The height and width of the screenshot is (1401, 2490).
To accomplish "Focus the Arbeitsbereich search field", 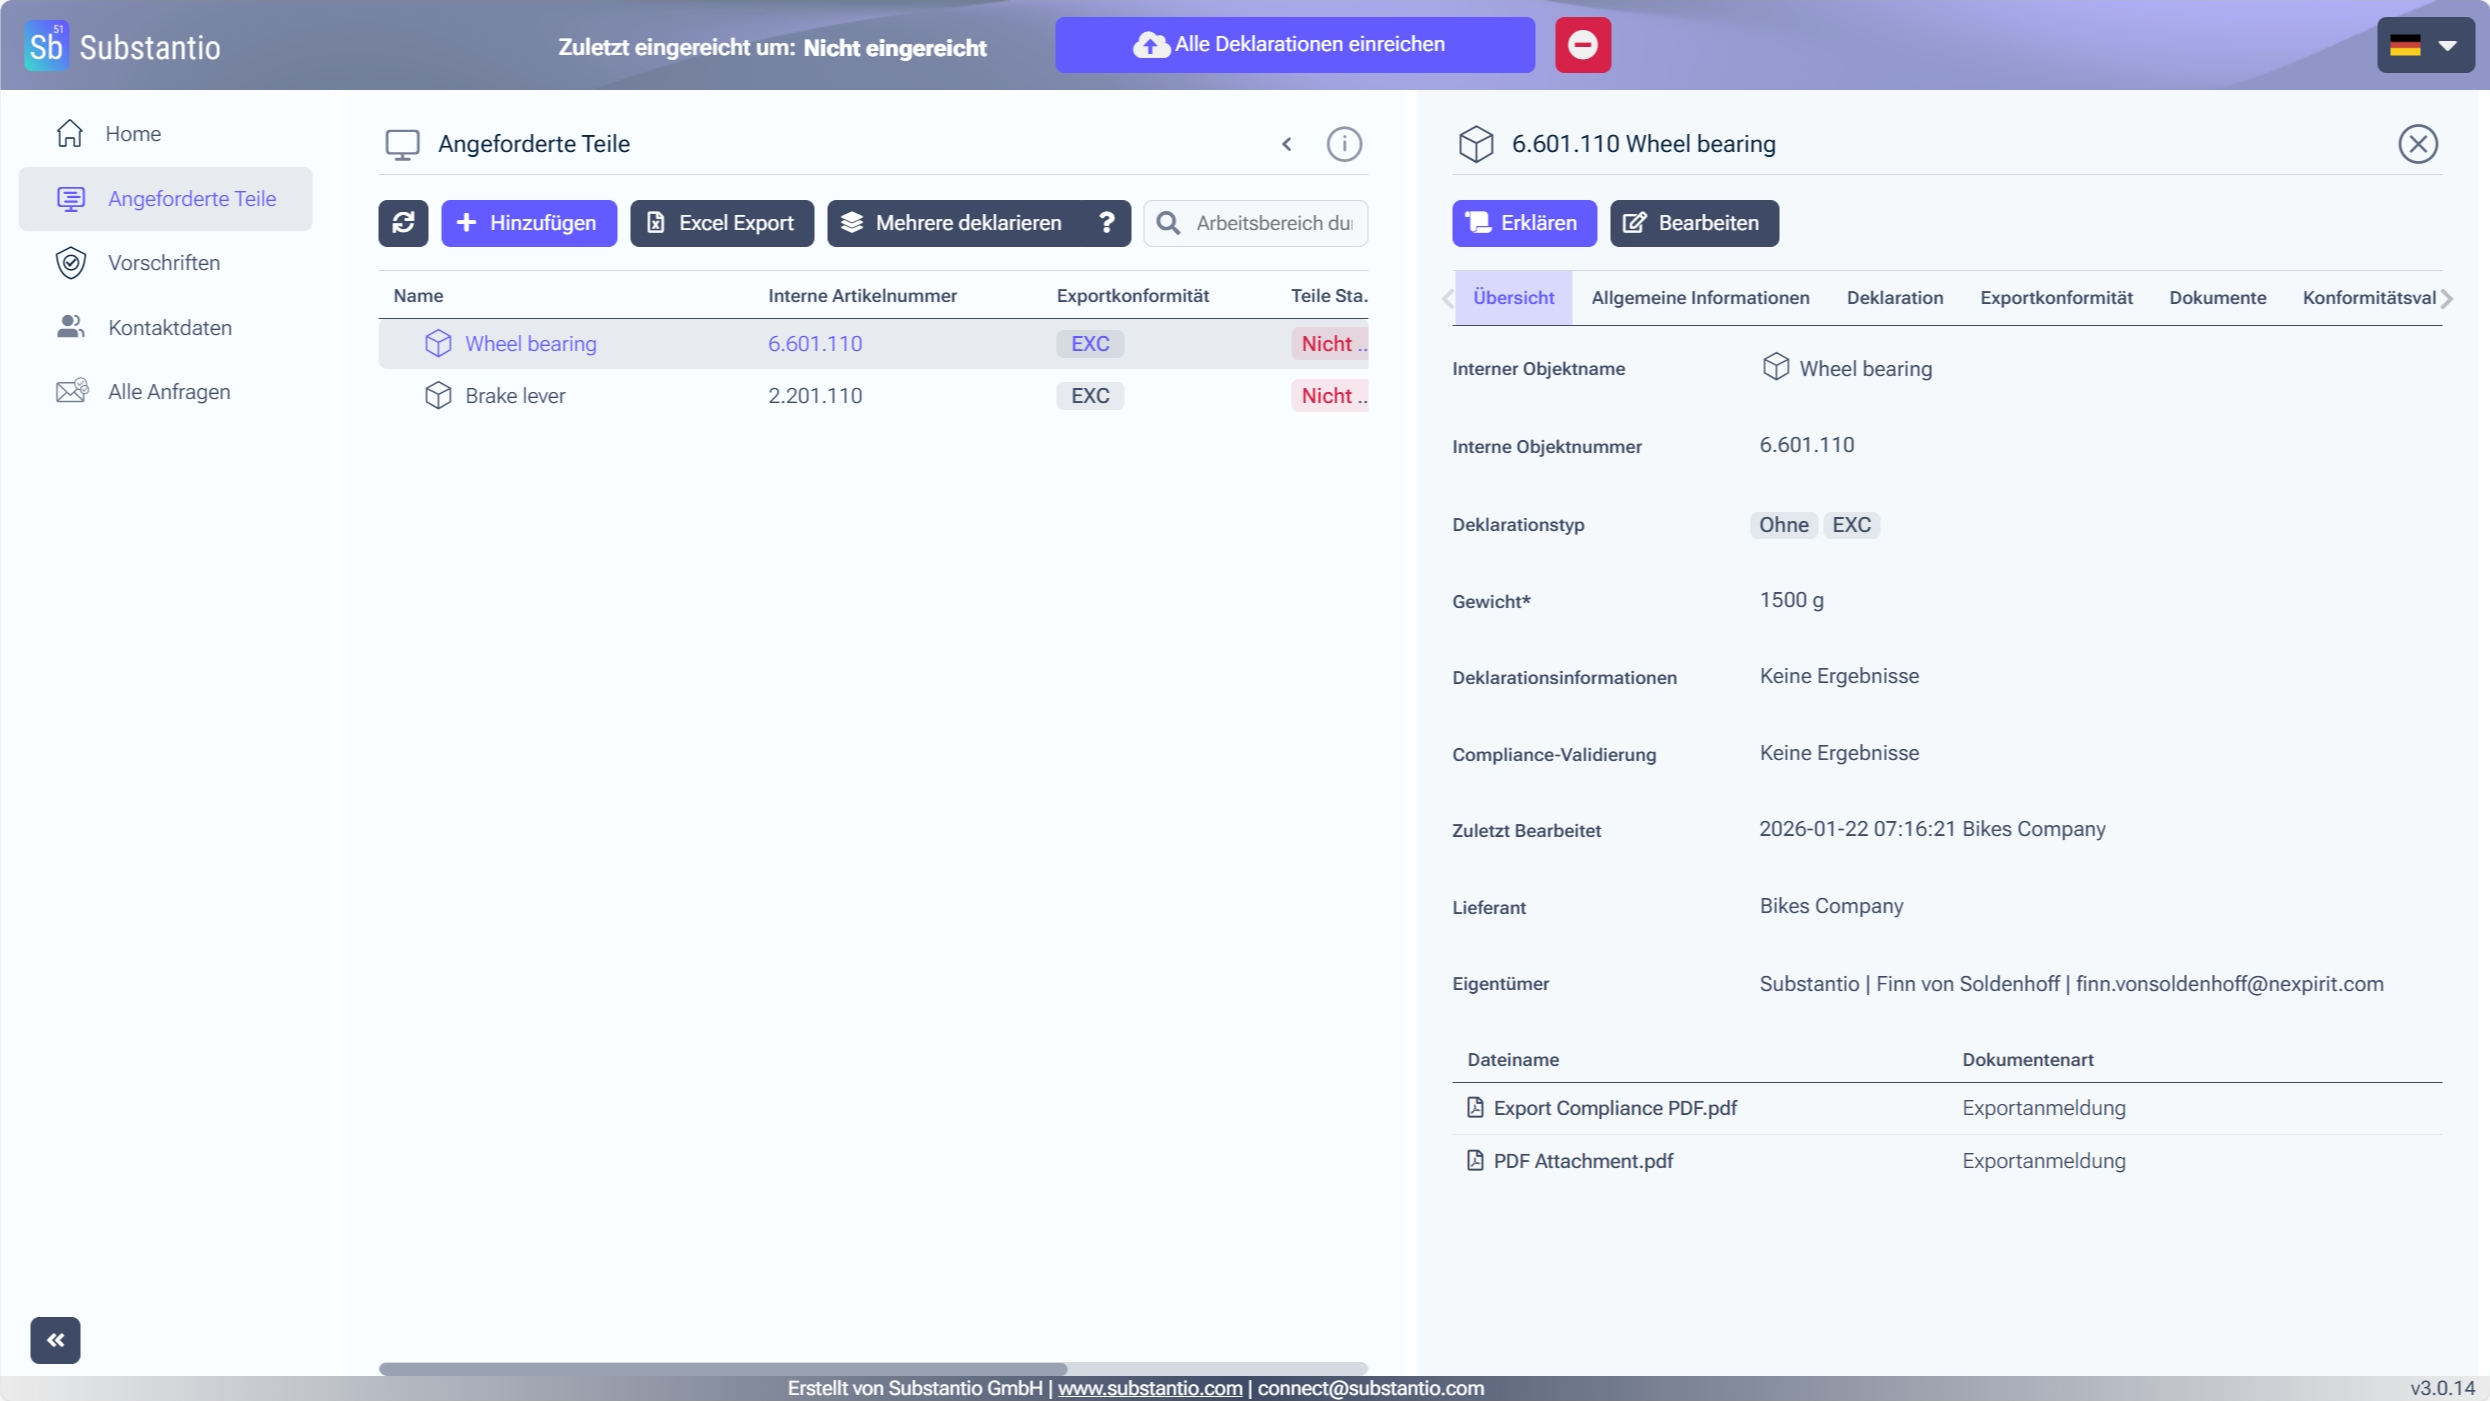I will (x=1272, y=223).
